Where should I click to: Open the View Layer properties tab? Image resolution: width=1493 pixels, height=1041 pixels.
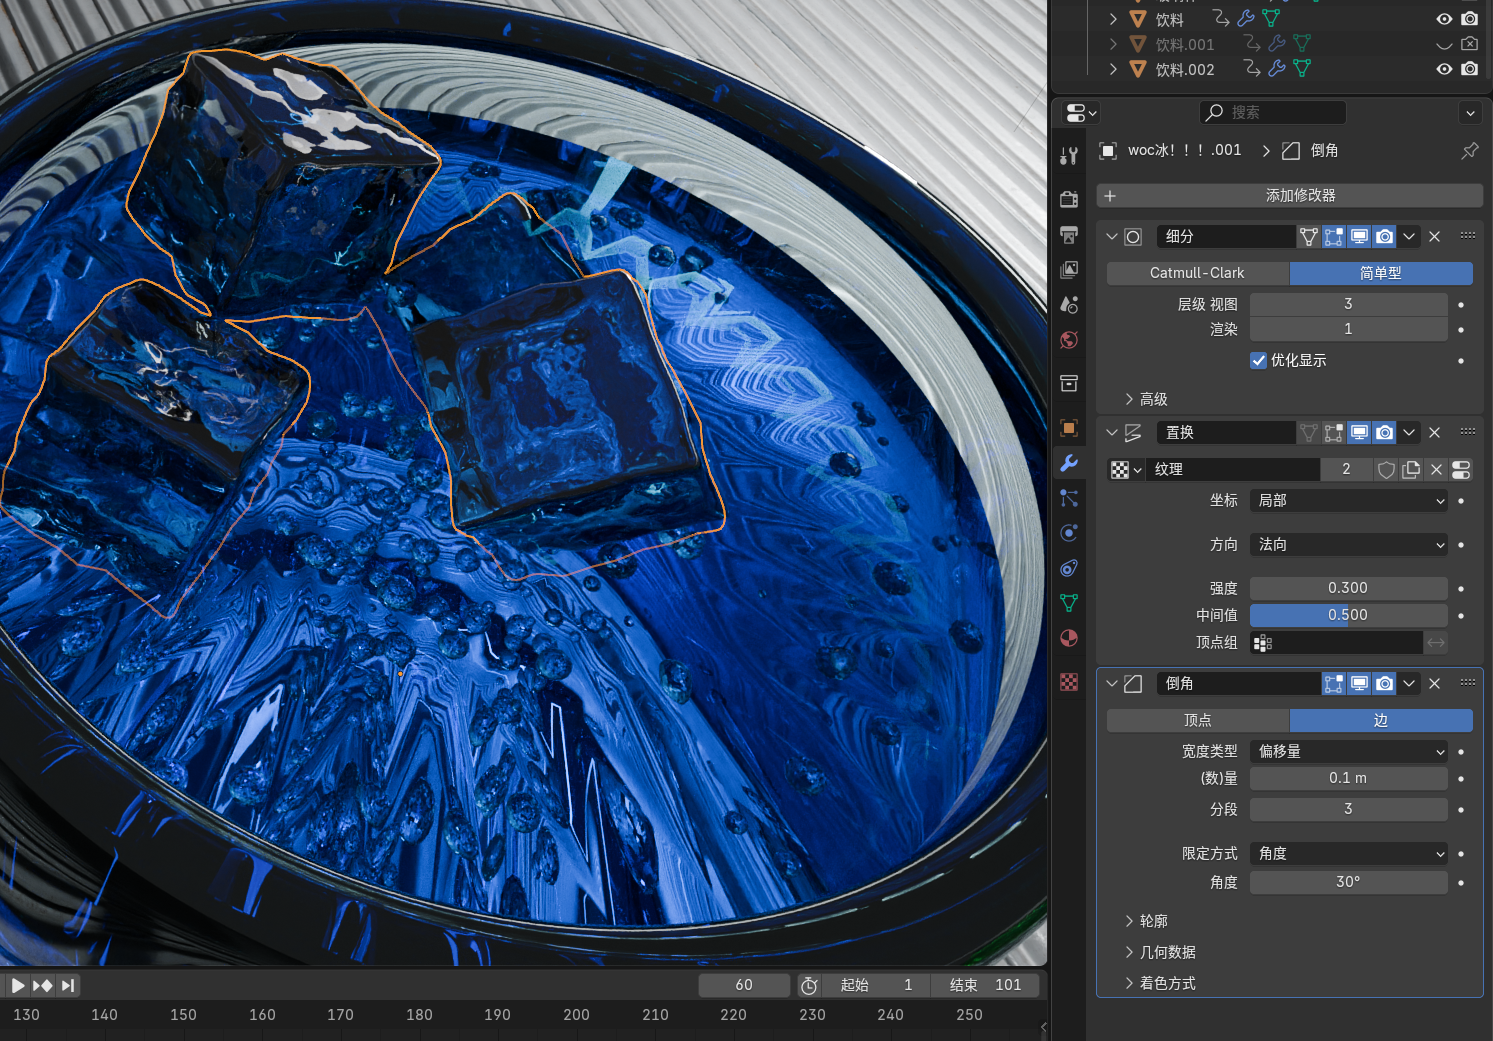point(1069,270)
